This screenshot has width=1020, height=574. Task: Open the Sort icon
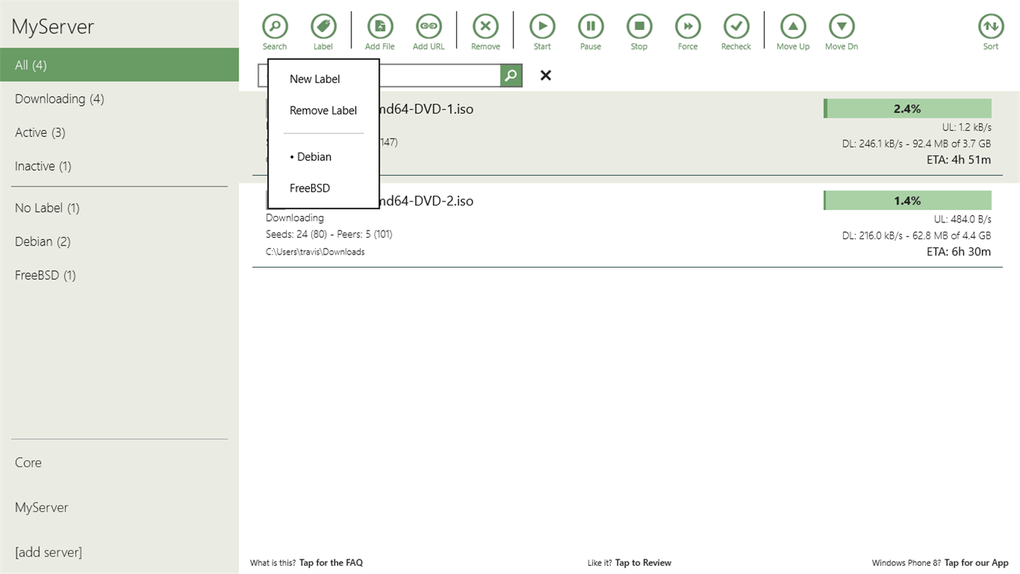point(991,27)
